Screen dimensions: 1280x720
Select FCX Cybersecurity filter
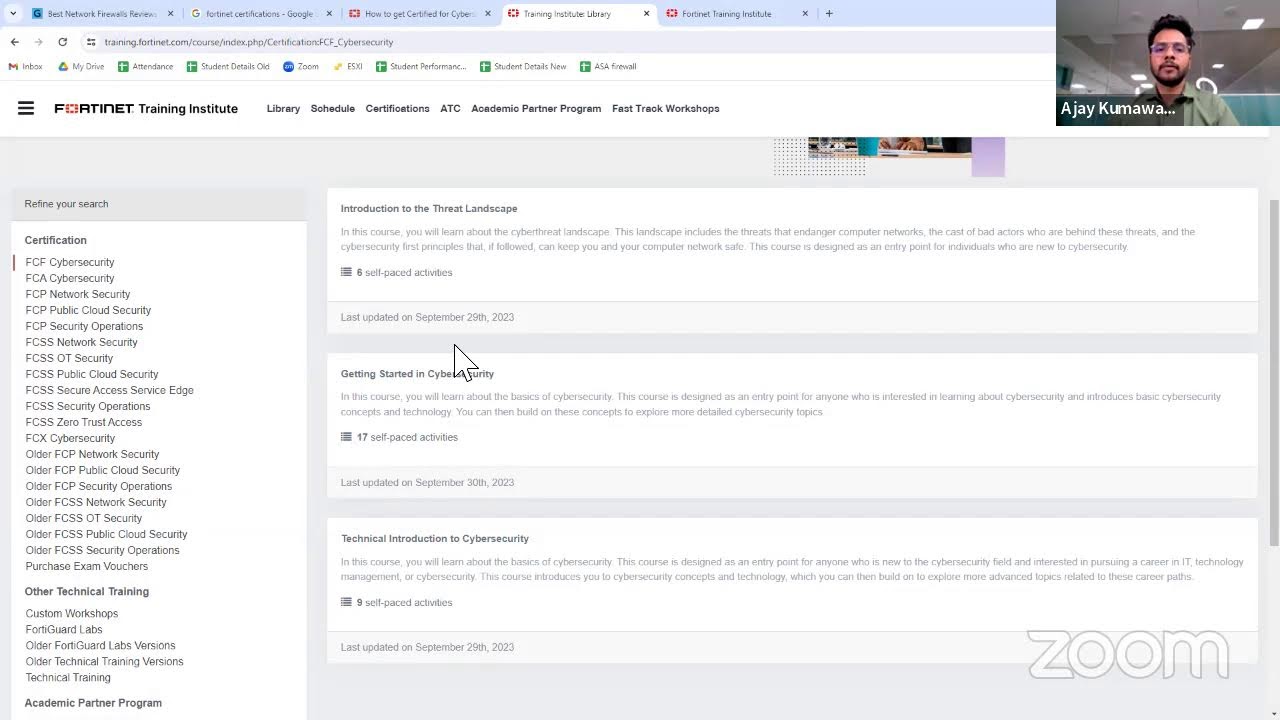(70, 438)
